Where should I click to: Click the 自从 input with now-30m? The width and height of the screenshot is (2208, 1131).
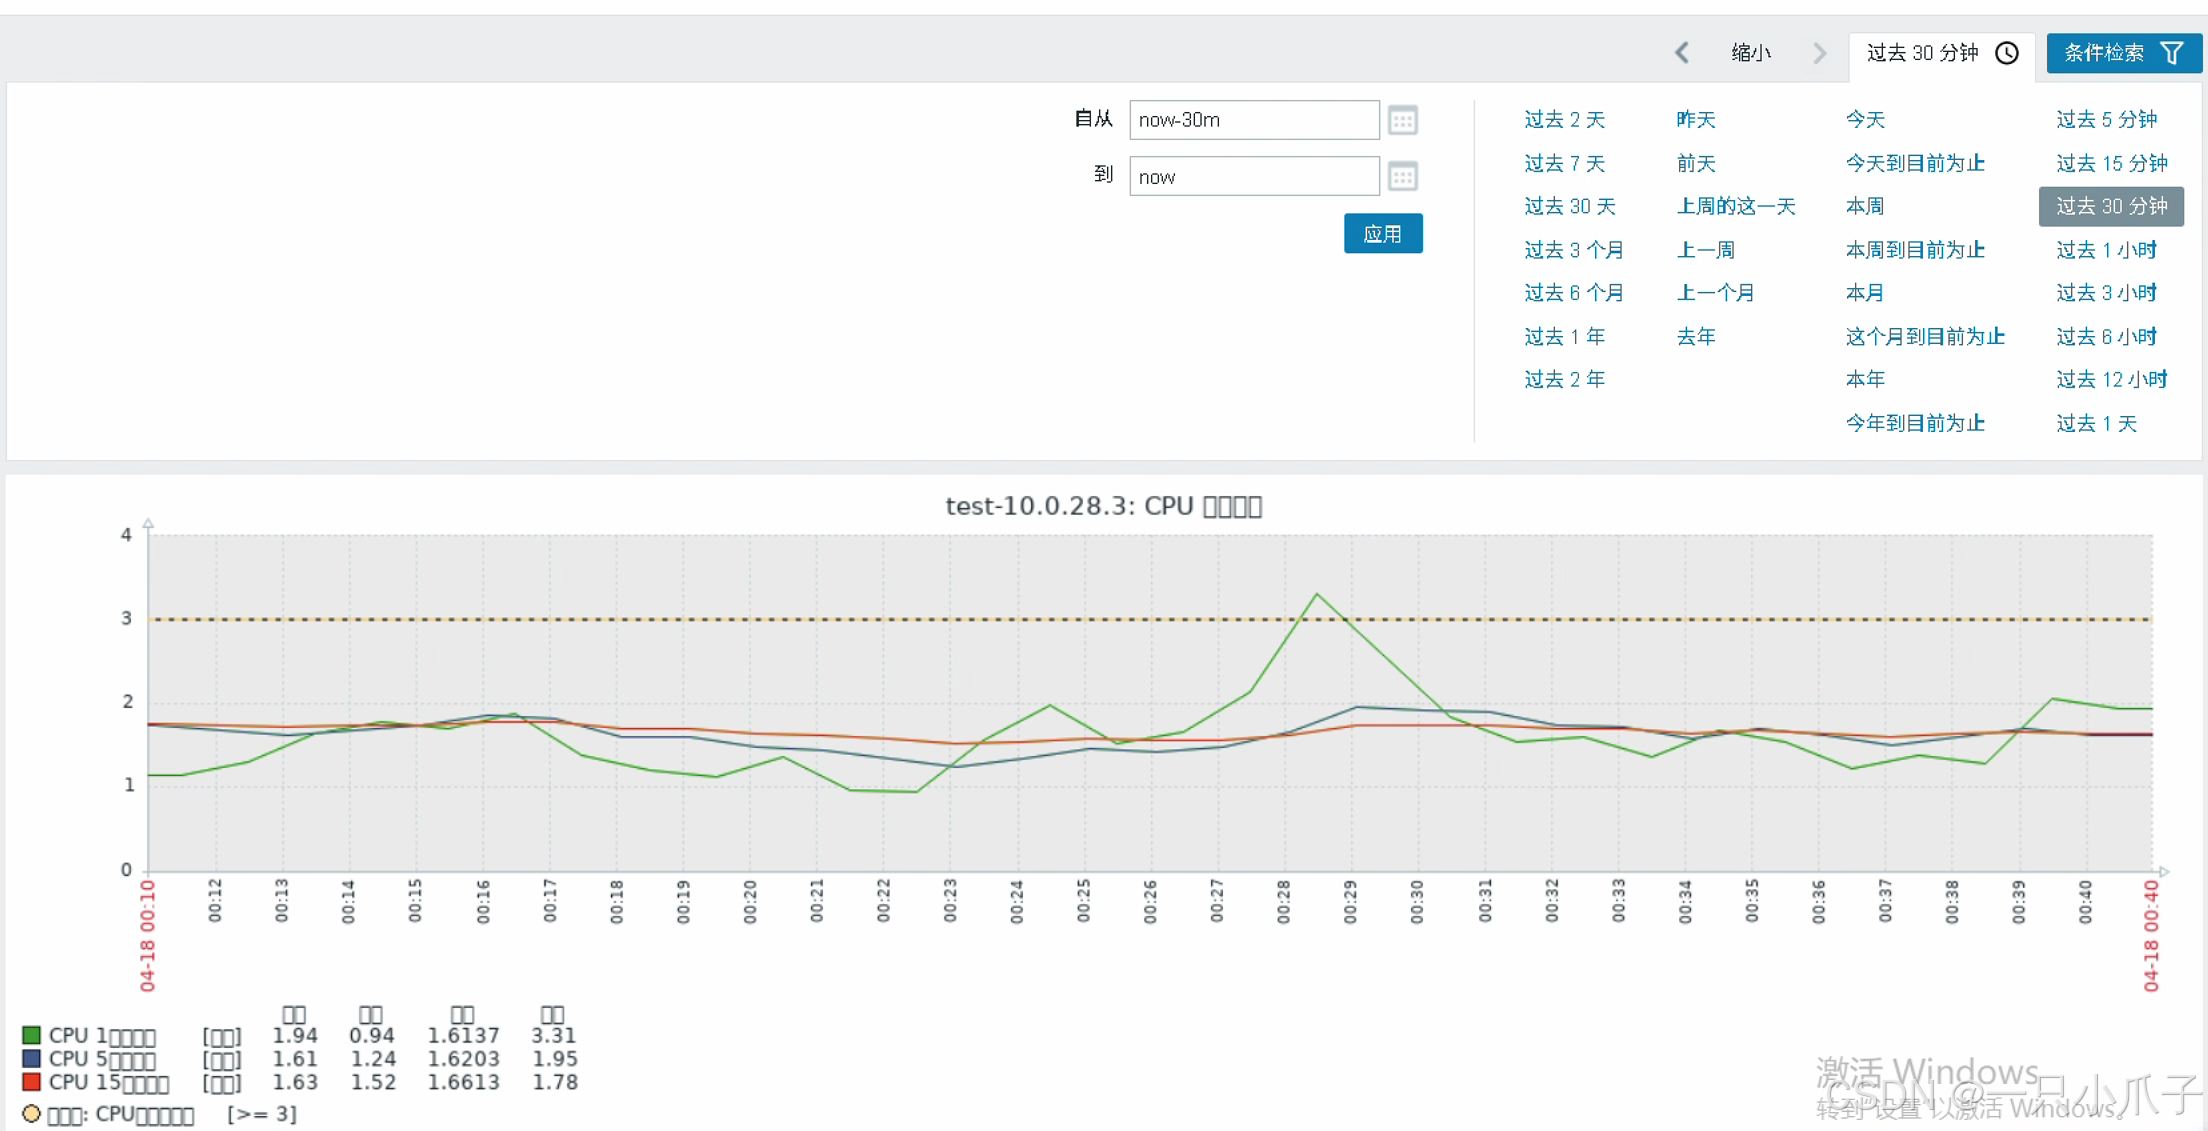1253,120
